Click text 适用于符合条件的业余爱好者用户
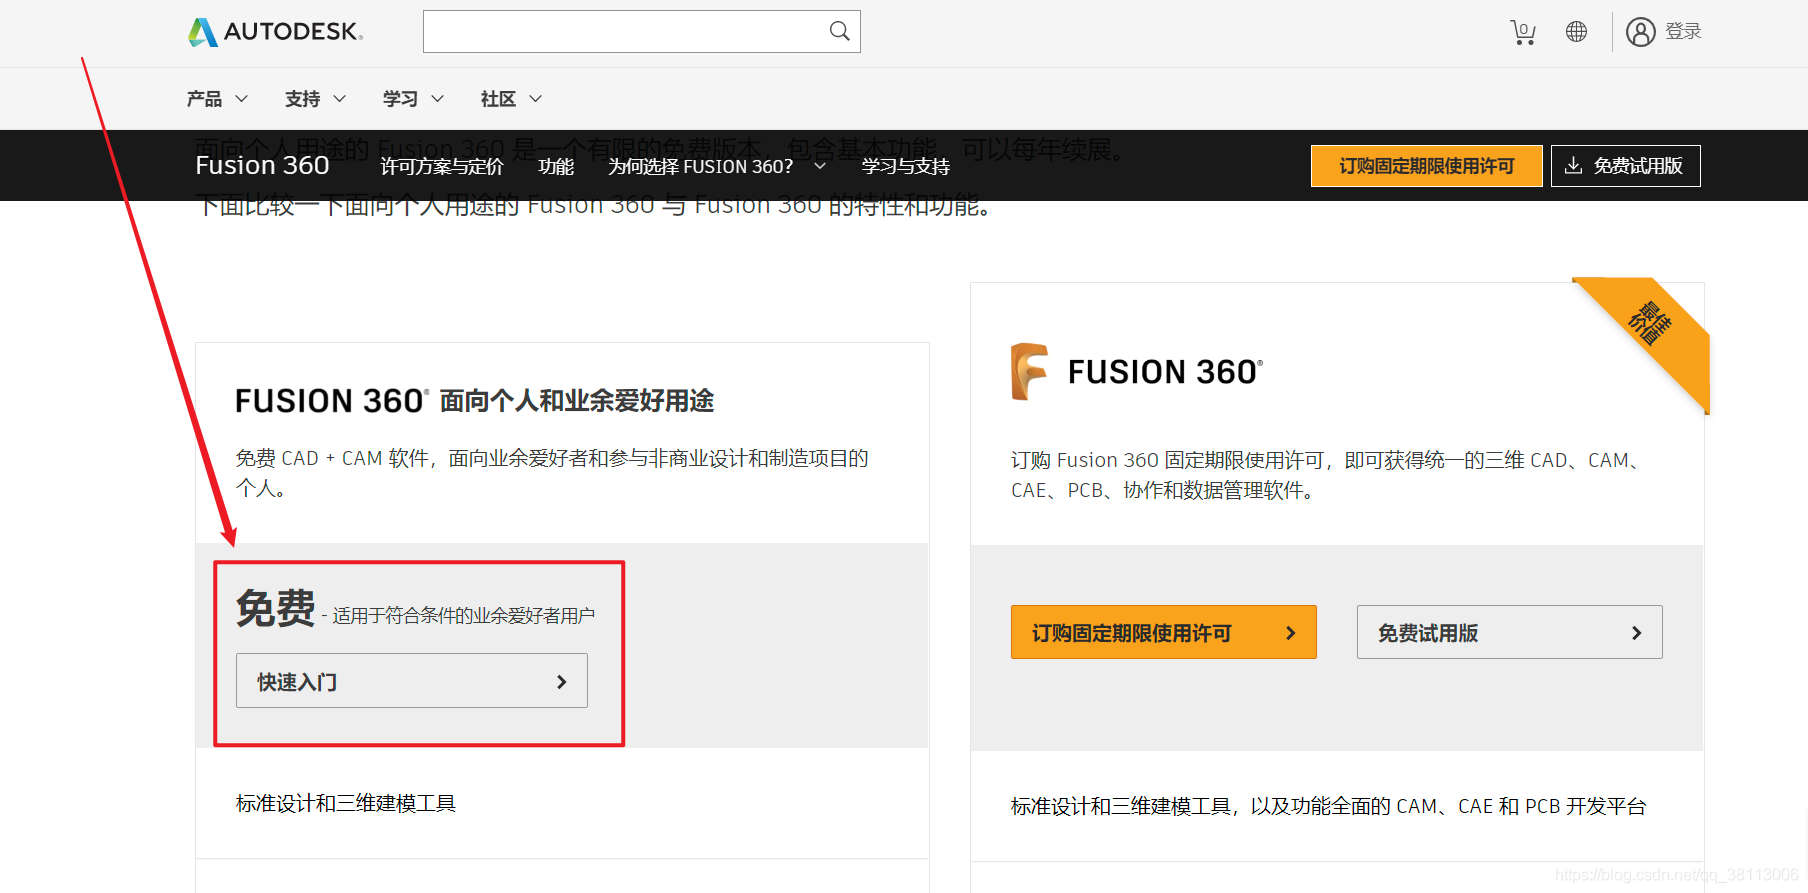Screen dimensions: 1808x893 pos(463,616)
